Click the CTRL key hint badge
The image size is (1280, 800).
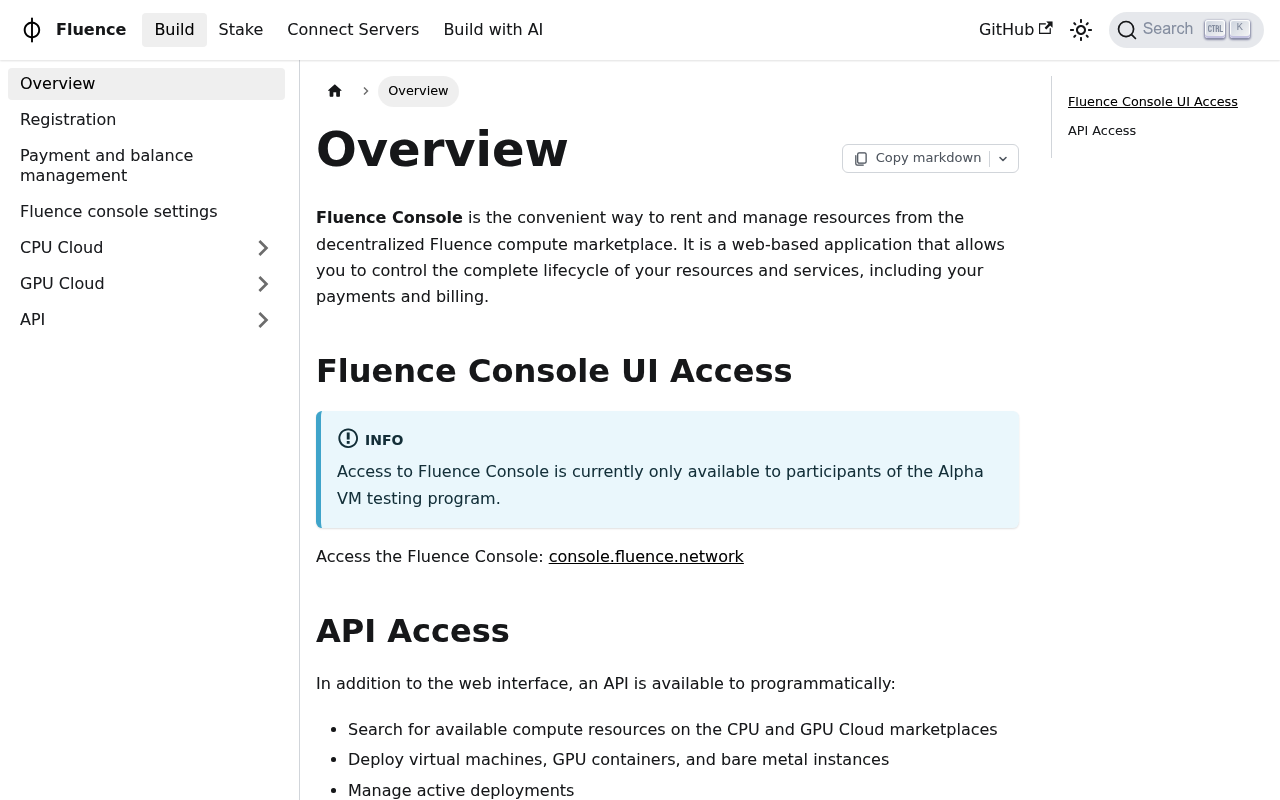[x=1215, y=29]
